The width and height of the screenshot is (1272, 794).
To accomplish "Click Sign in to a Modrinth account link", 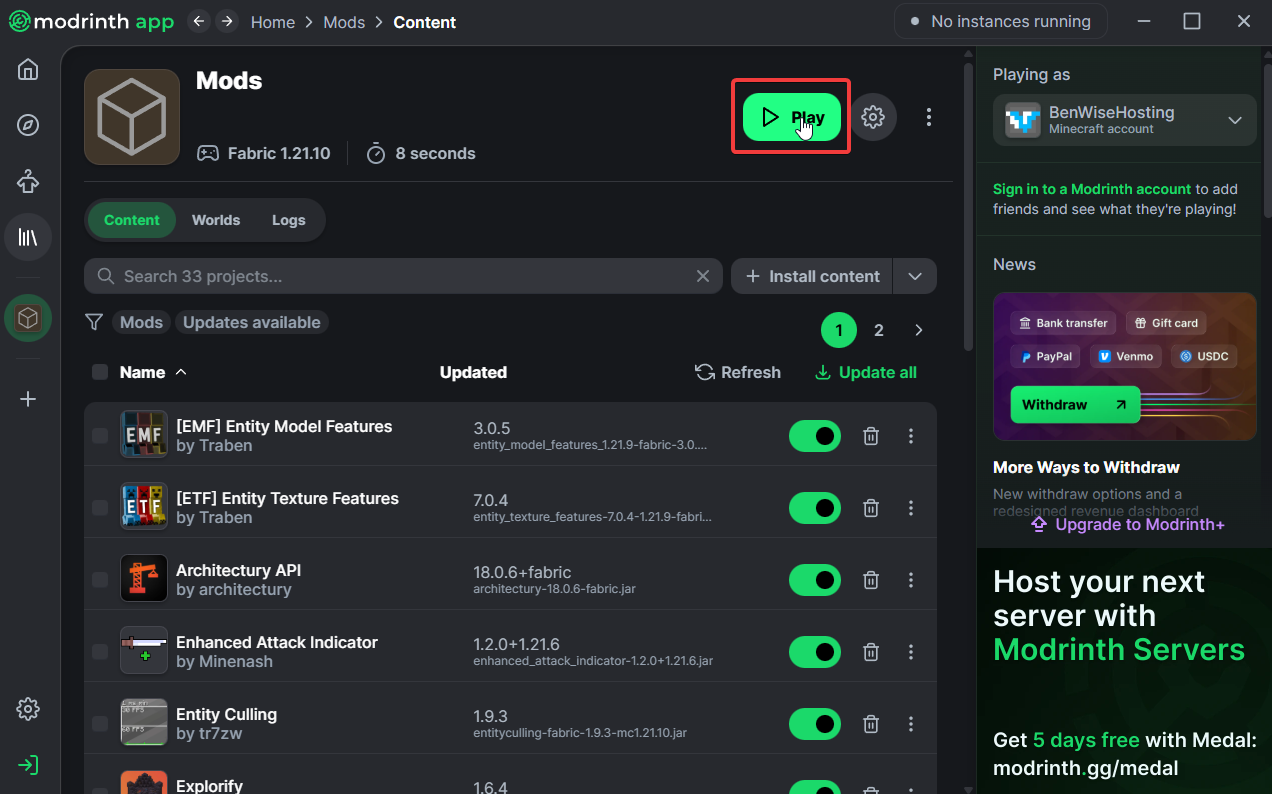I will pos(1092,189).
